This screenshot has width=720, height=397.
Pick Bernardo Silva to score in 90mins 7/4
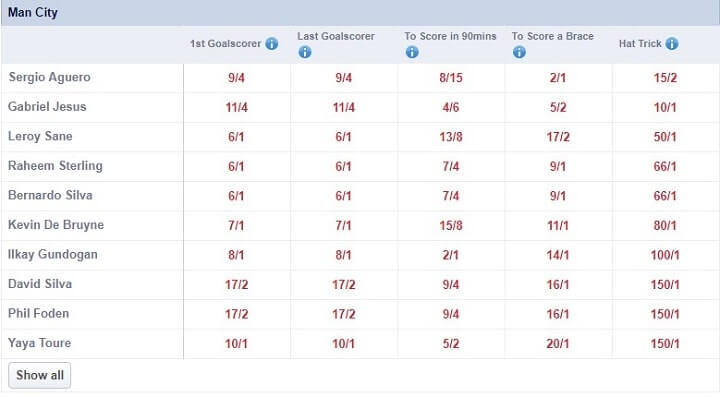450,196
